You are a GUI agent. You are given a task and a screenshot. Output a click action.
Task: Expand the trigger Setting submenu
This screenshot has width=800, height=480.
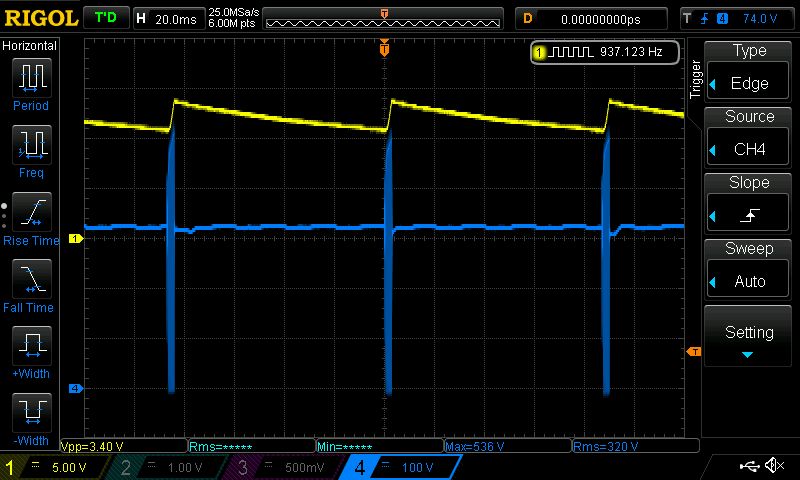pyautogui.click(x=748, y=336)
